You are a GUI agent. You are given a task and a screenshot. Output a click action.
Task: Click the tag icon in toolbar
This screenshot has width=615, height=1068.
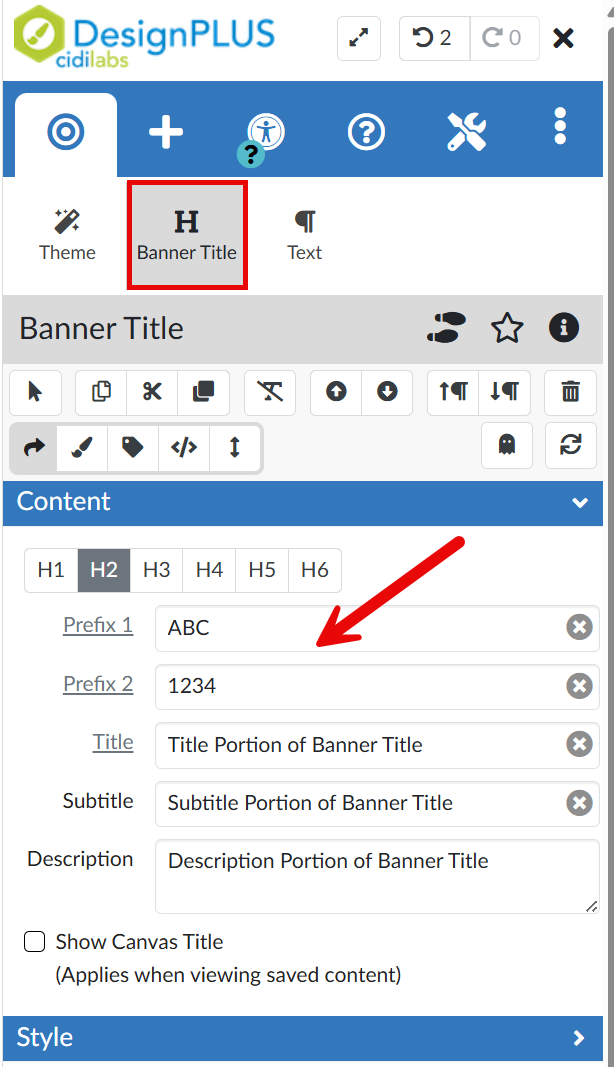133,447
